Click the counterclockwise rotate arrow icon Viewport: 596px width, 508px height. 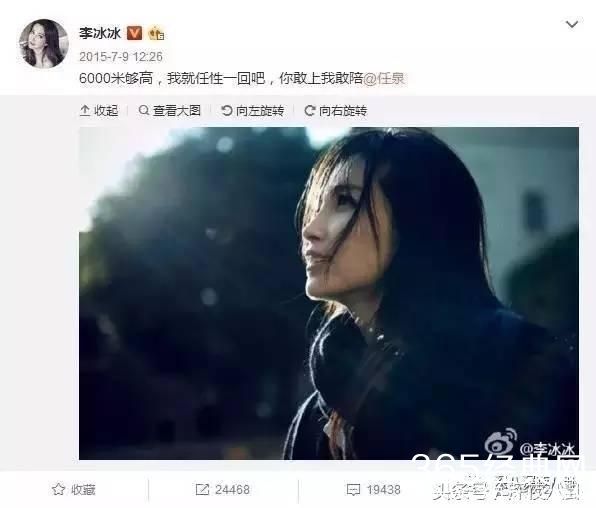227,111
